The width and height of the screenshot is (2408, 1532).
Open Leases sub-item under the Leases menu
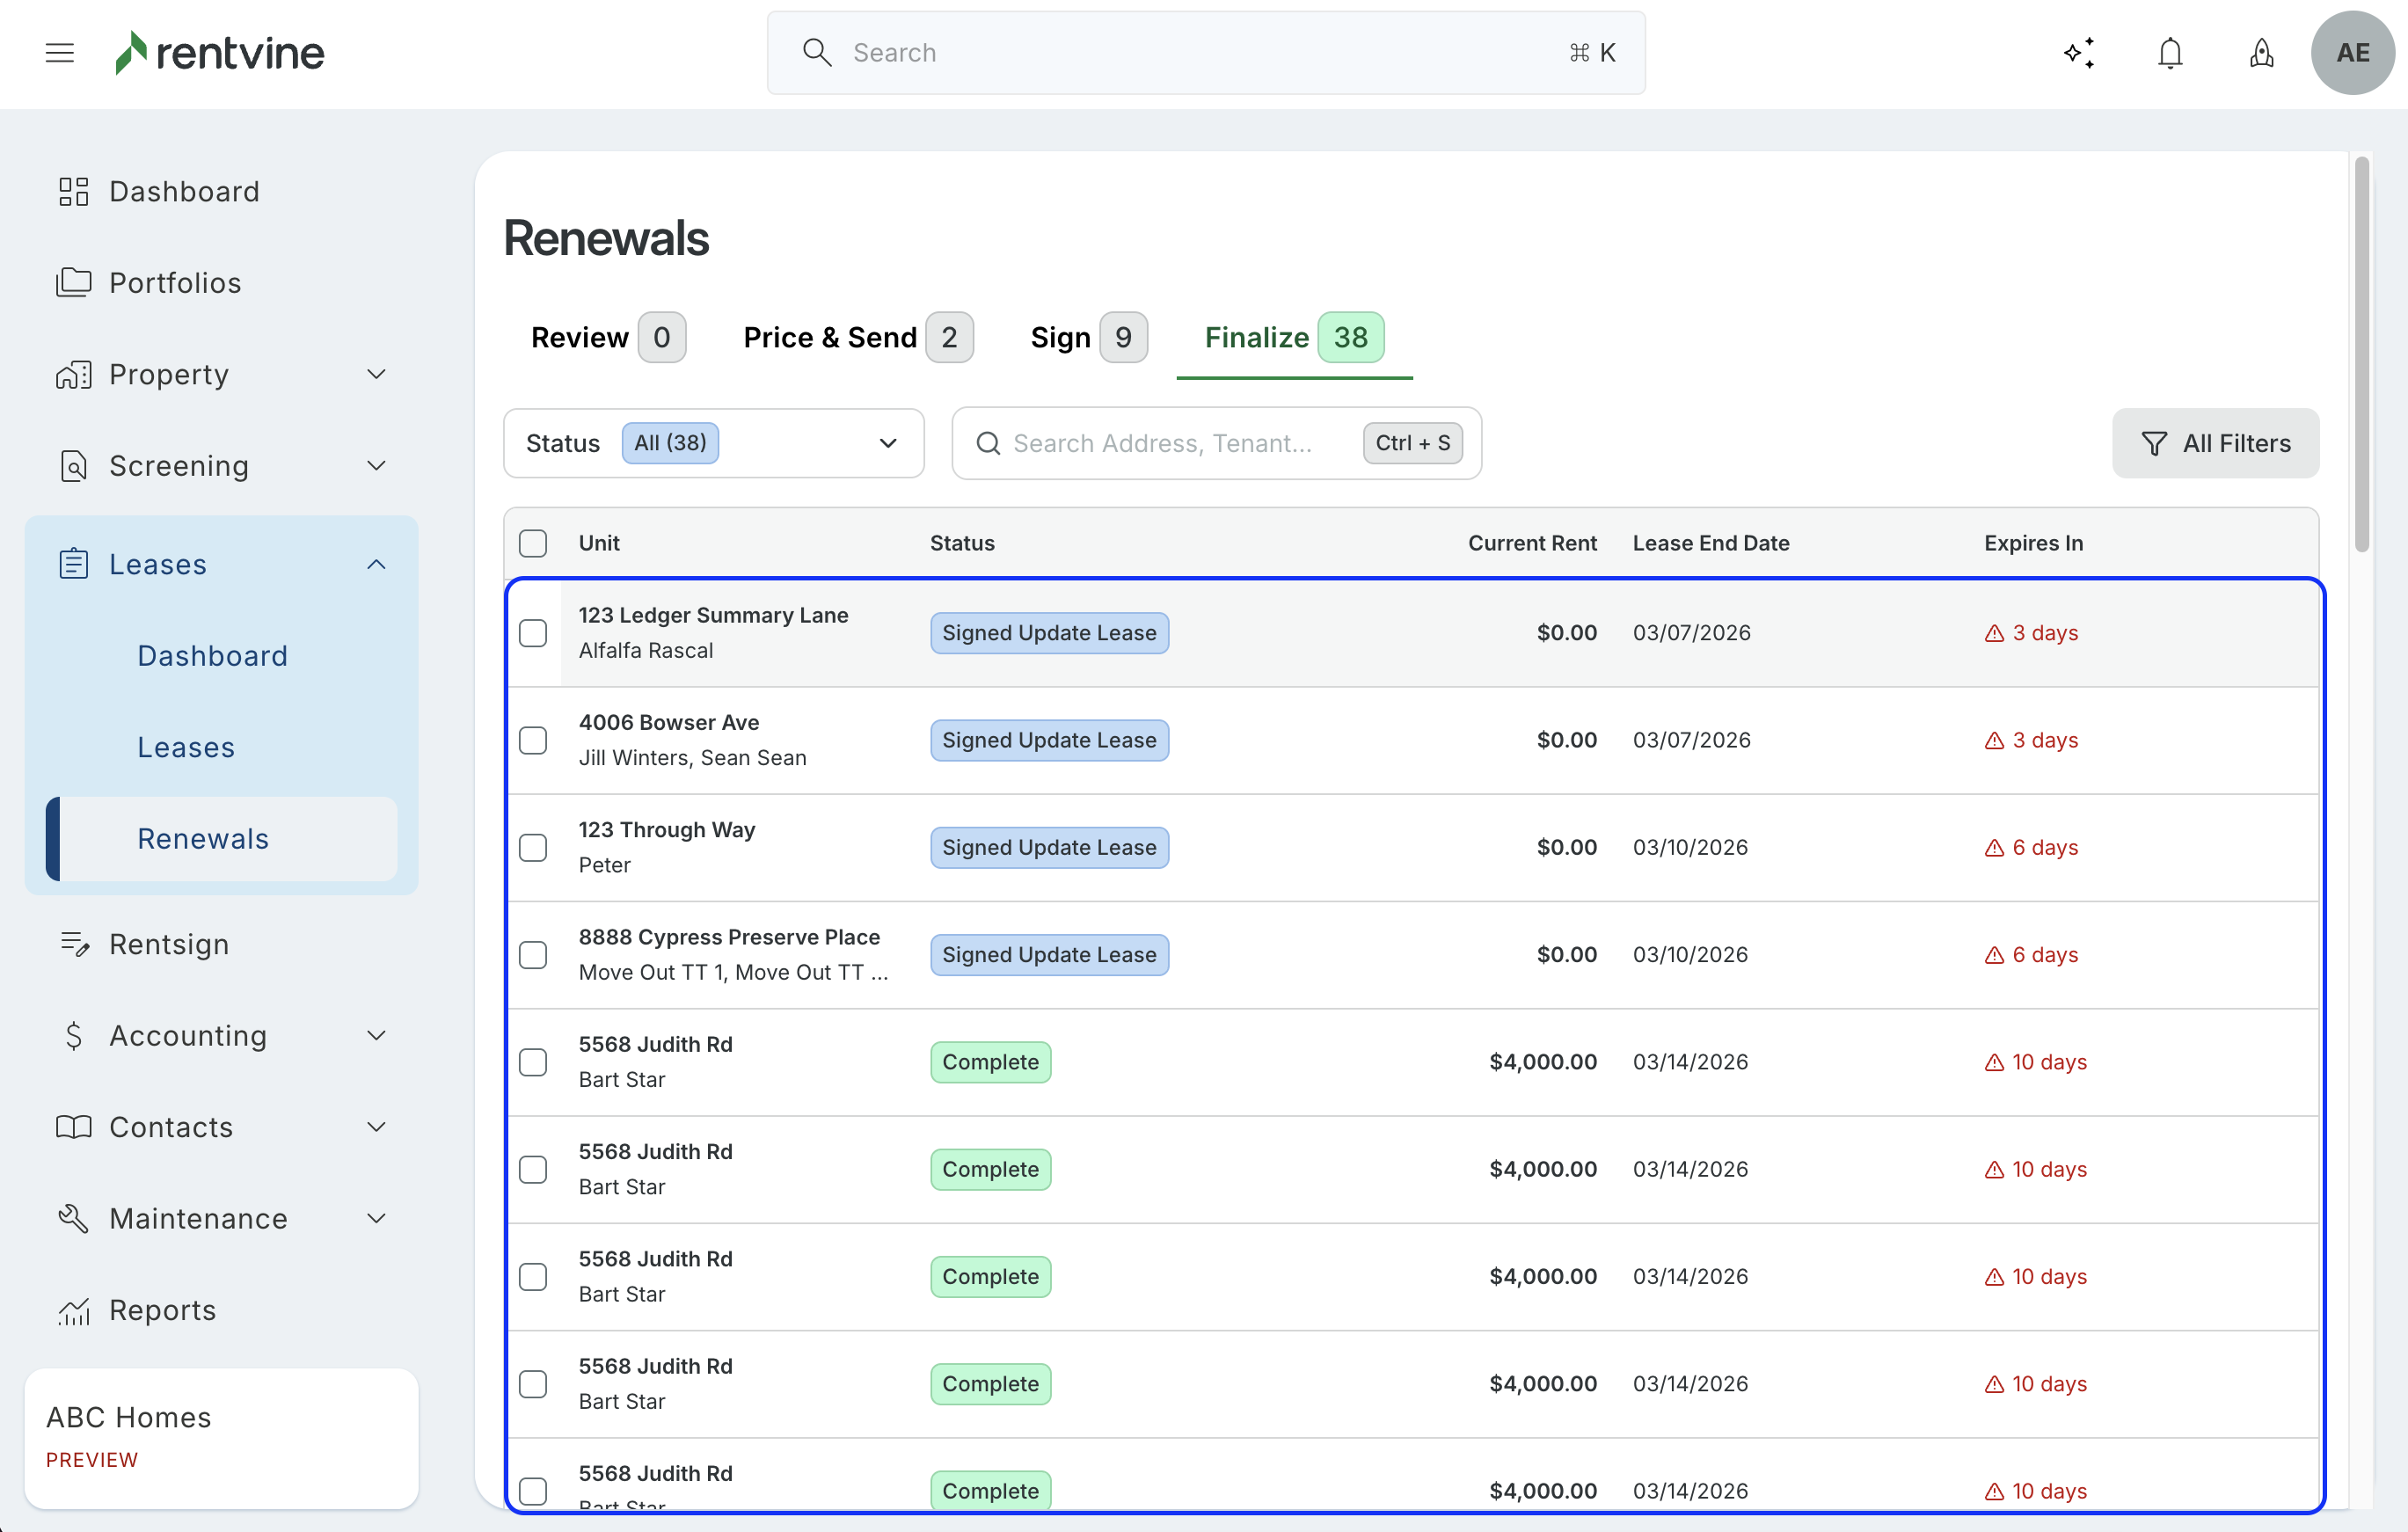click(x=186, y=747)
